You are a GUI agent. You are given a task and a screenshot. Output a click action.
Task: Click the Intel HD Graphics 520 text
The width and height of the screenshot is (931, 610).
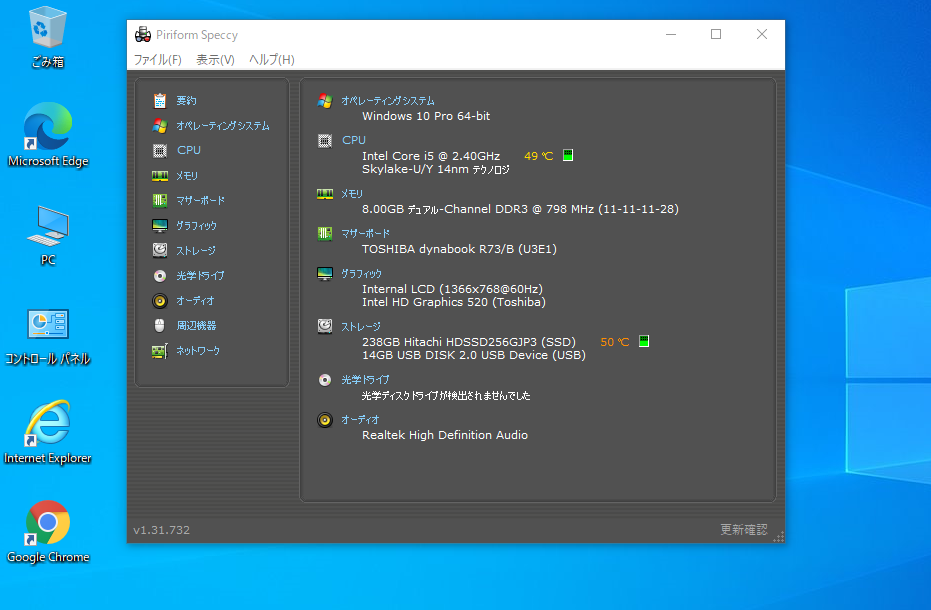(x=454, y=302)
